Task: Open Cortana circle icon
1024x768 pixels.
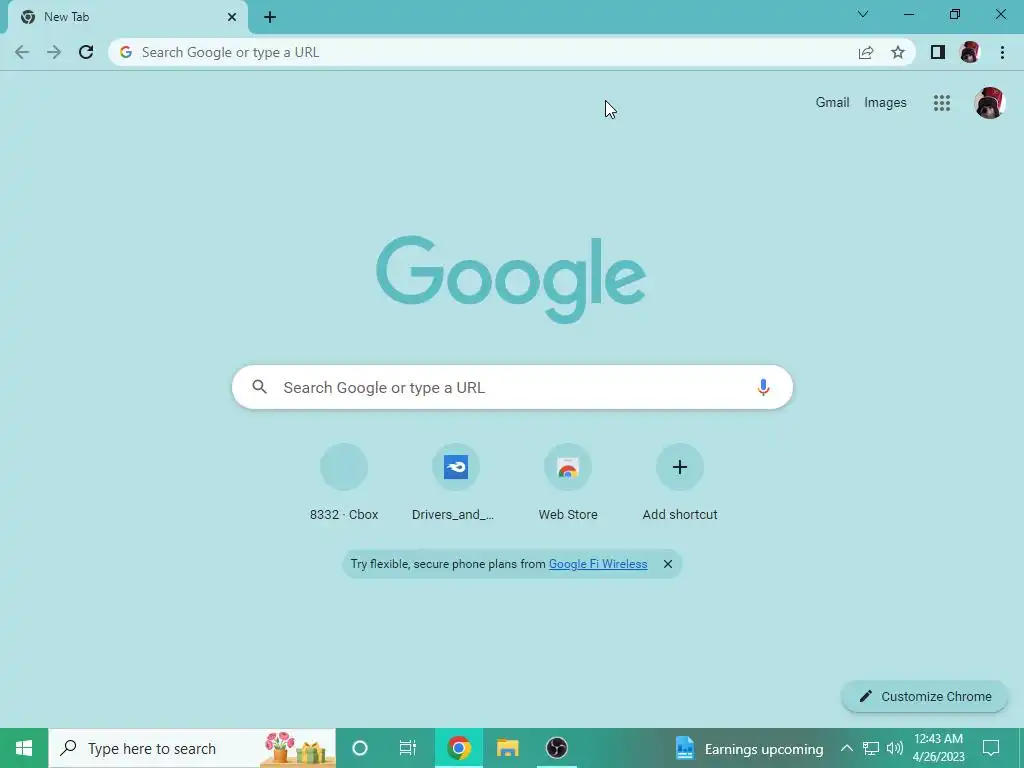Action: [x=360, y=748]
